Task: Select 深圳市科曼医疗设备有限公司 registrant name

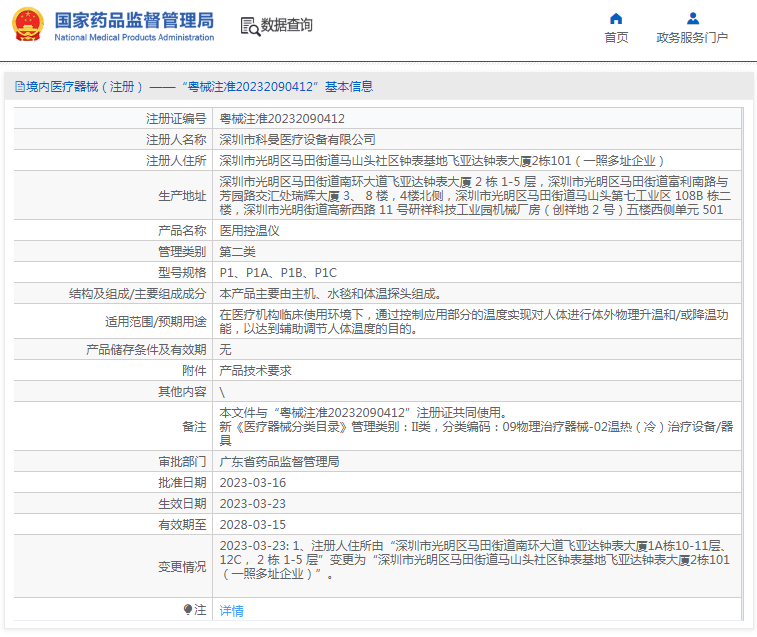Action: [x=297, y=140]
